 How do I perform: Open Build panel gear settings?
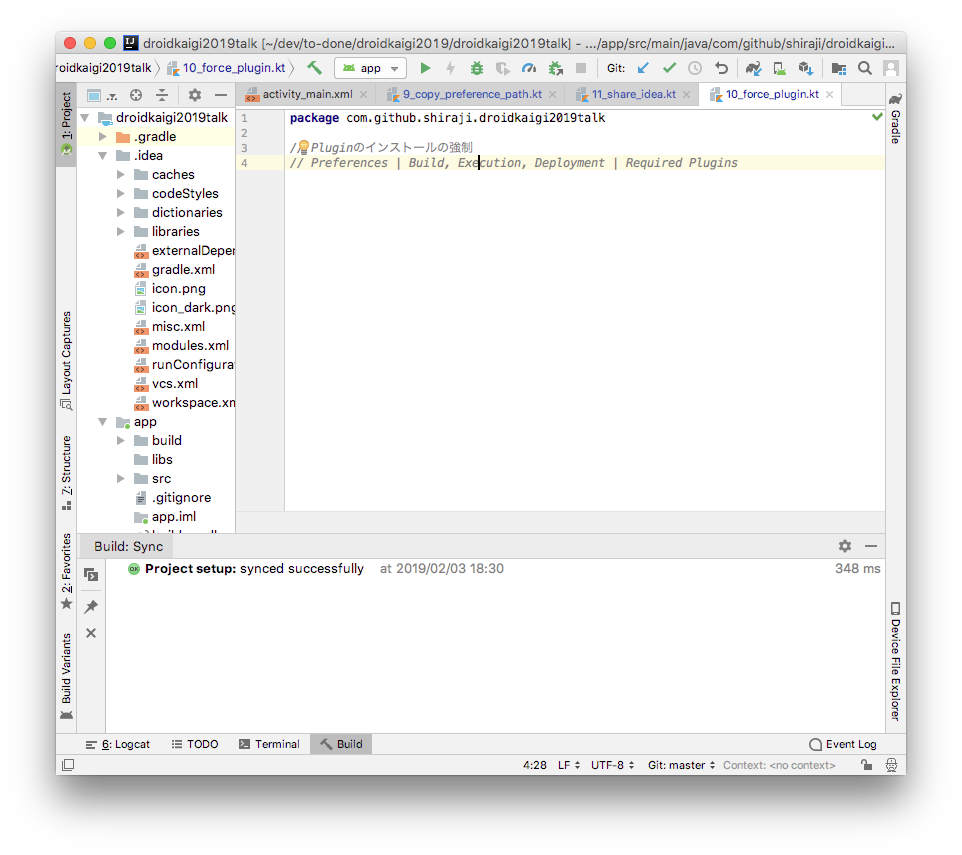(845, 546)
